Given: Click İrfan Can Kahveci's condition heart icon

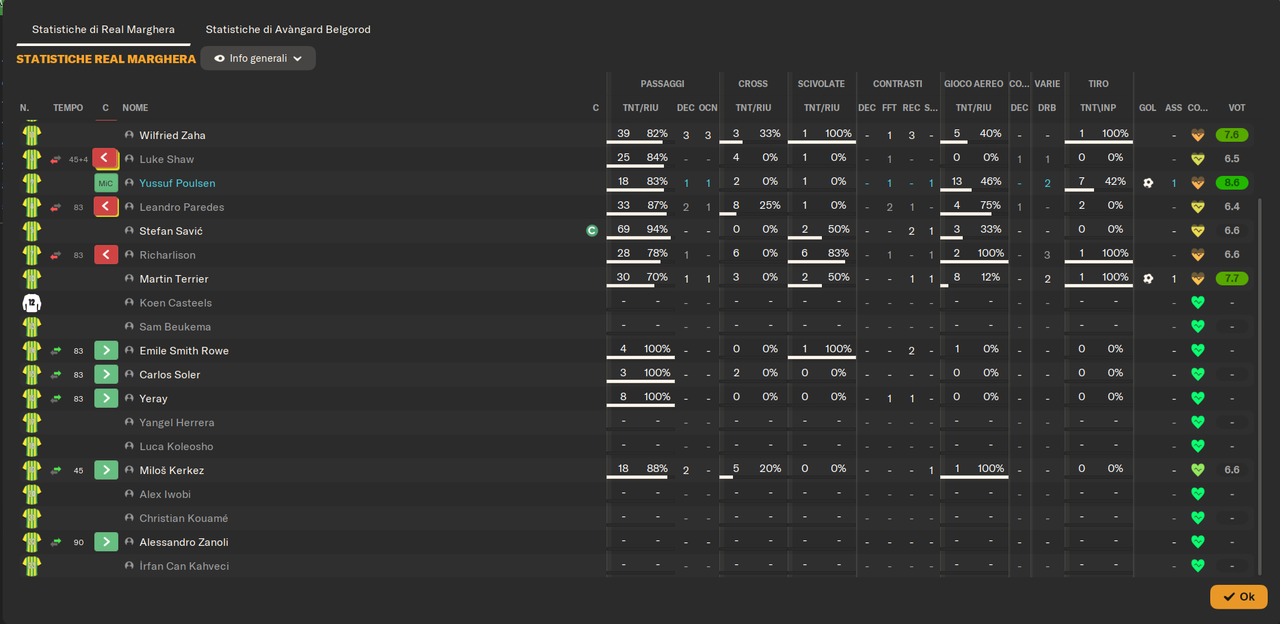Looking at the screenshot, I should click(x=1198, y=567).
